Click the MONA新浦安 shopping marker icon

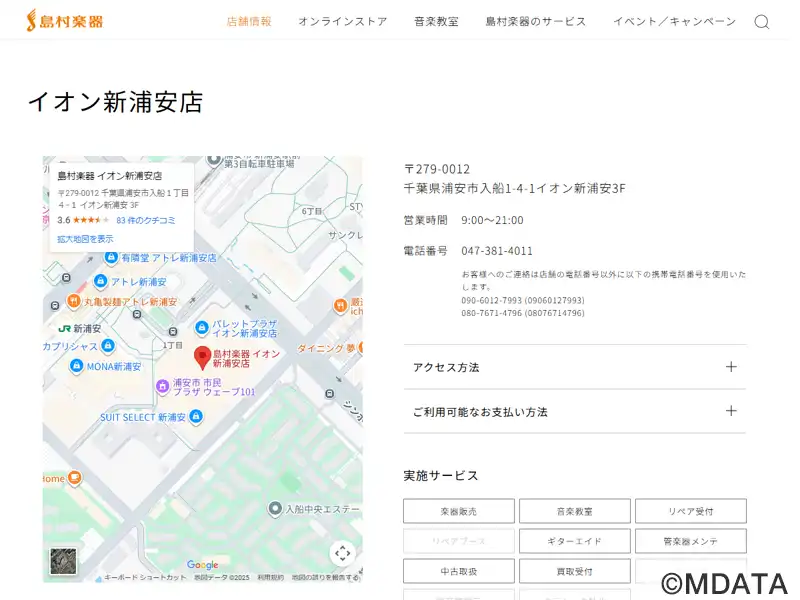pyautogui.click(x=75, y=366)
